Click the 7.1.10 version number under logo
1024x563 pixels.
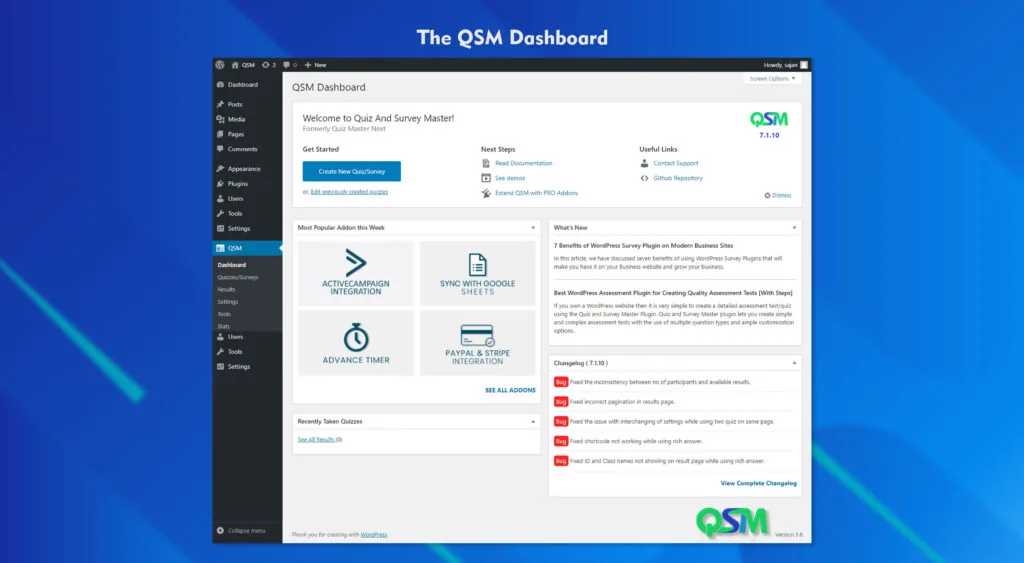(x=769, y=135)
